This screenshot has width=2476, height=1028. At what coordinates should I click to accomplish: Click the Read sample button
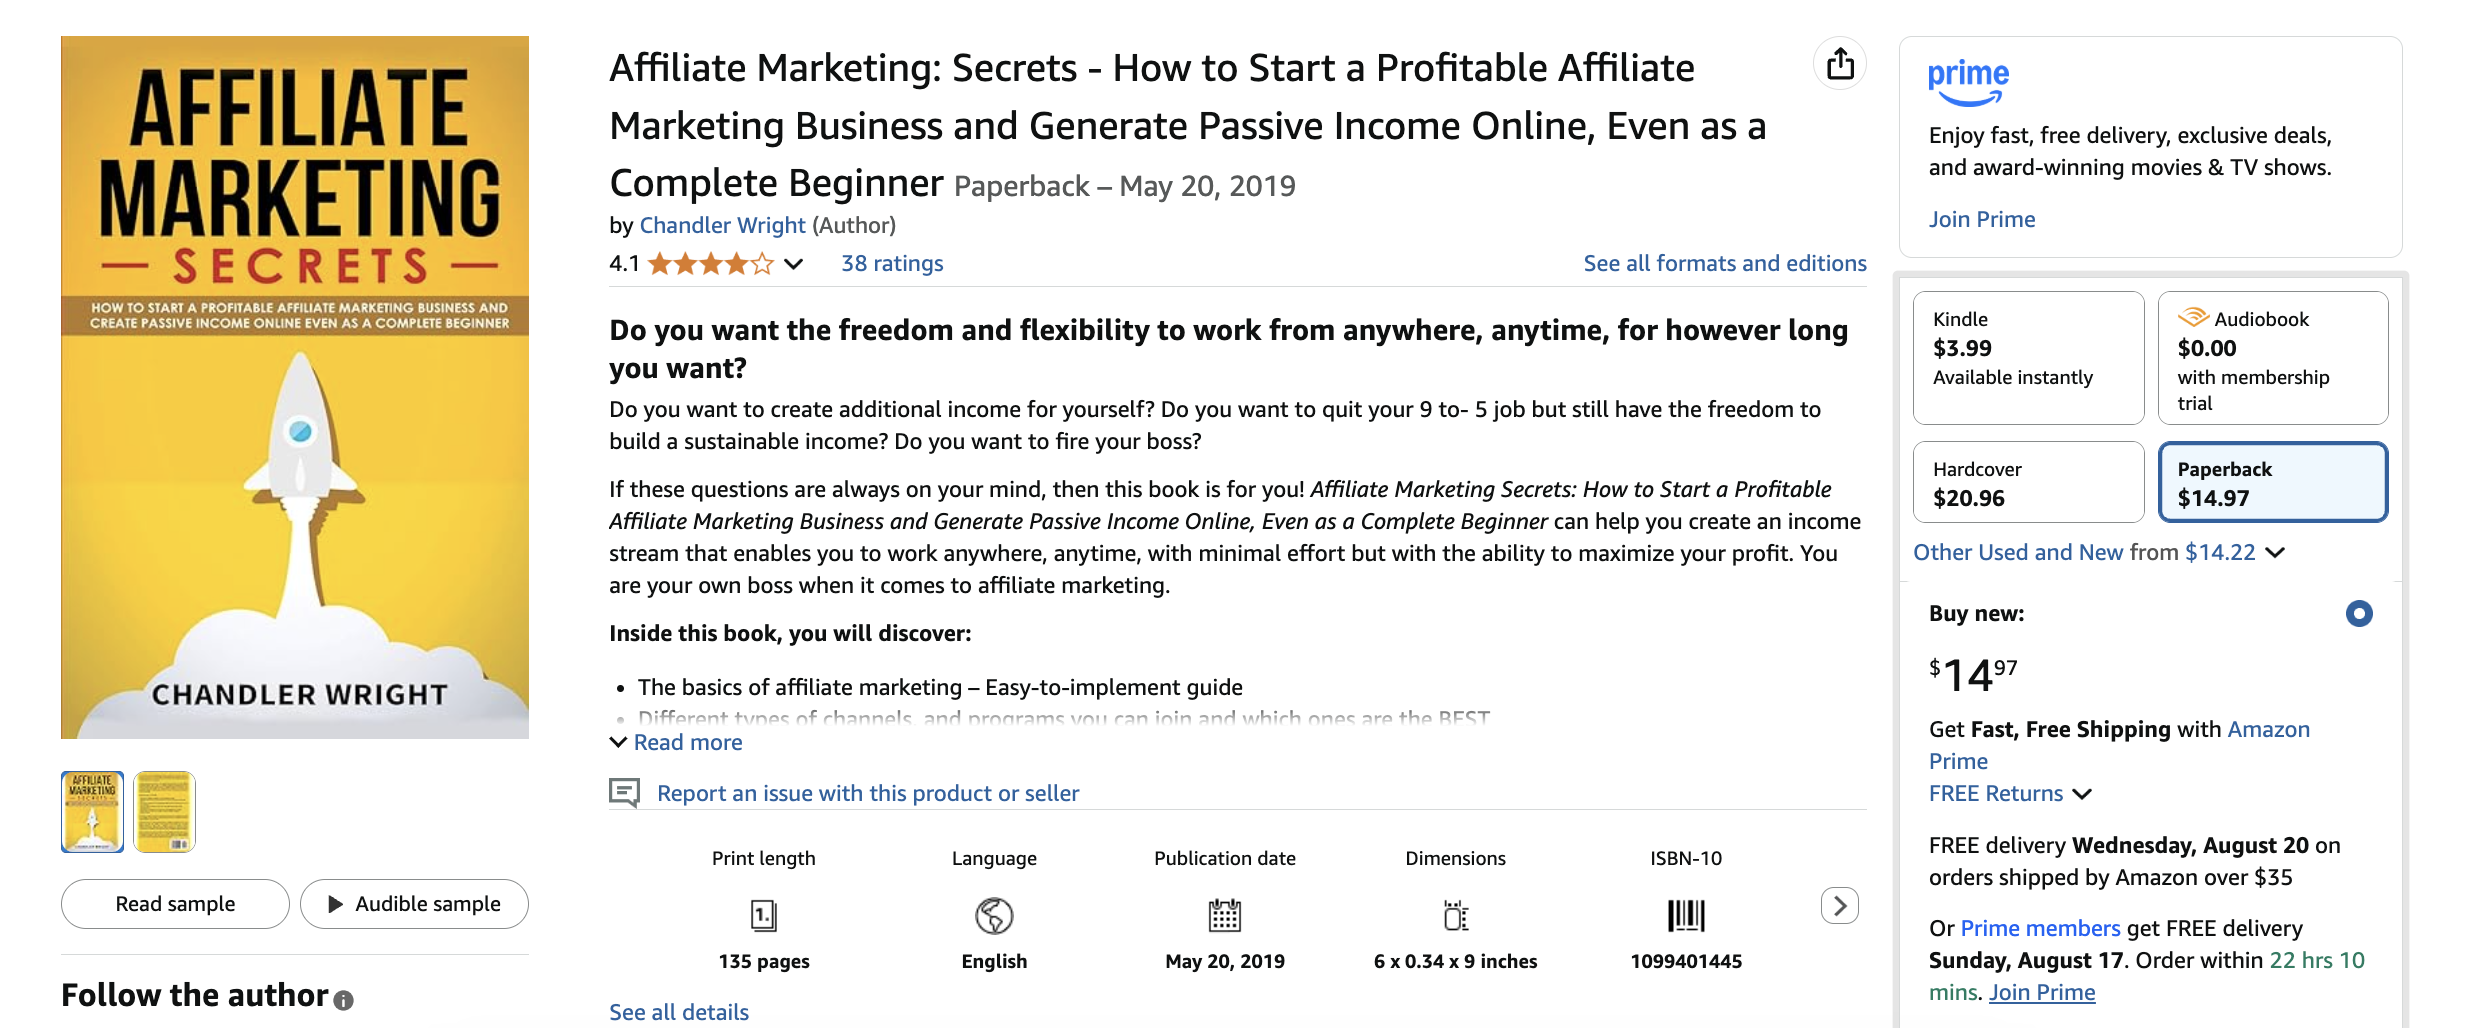click(174, 903)
